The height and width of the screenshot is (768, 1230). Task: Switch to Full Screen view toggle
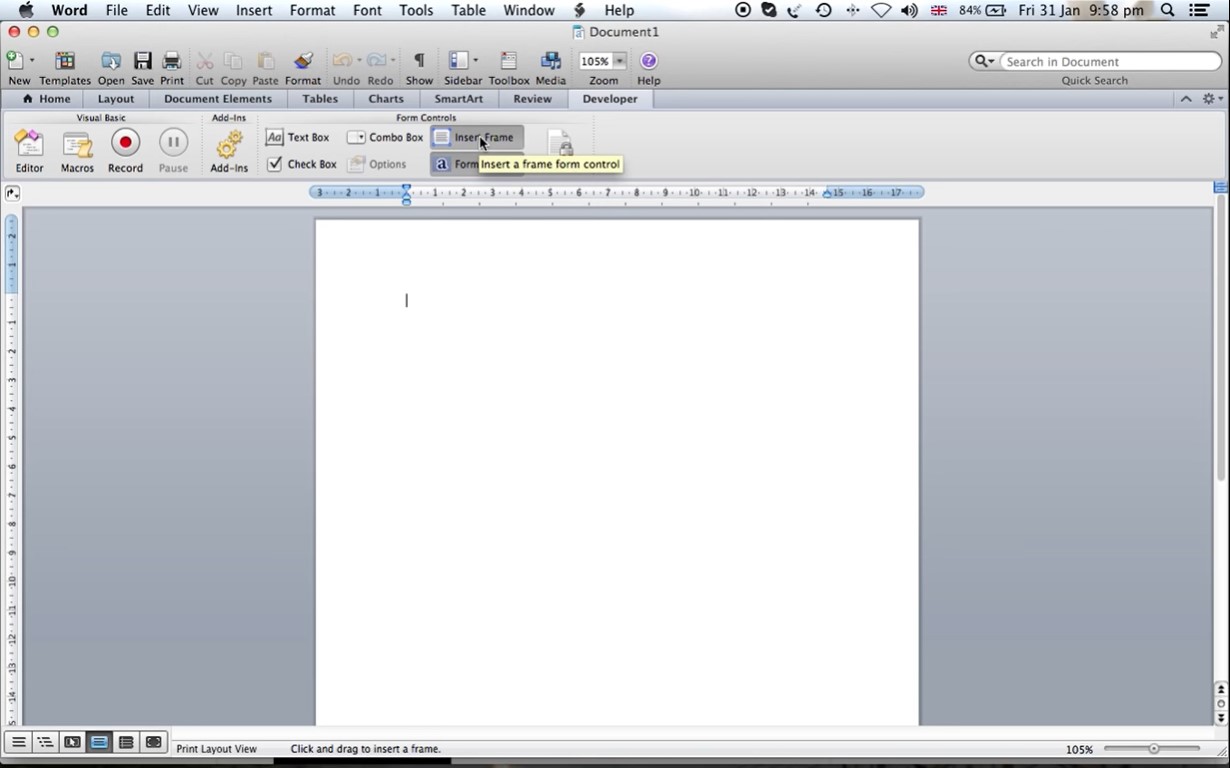pyautogui.click(x=152, y=742)
